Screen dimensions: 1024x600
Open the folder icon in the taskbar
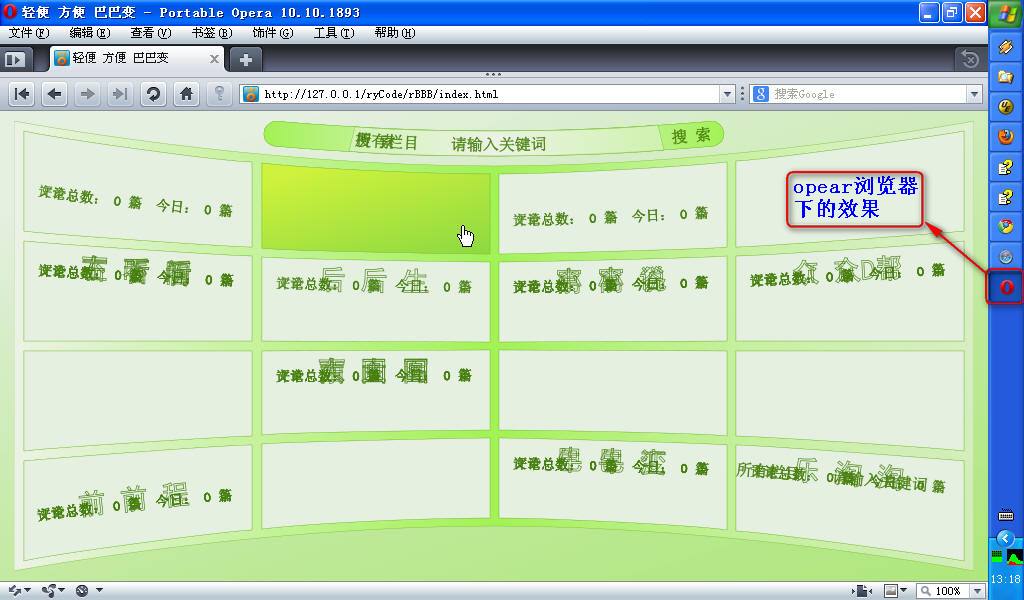[x=1006, y=76]
